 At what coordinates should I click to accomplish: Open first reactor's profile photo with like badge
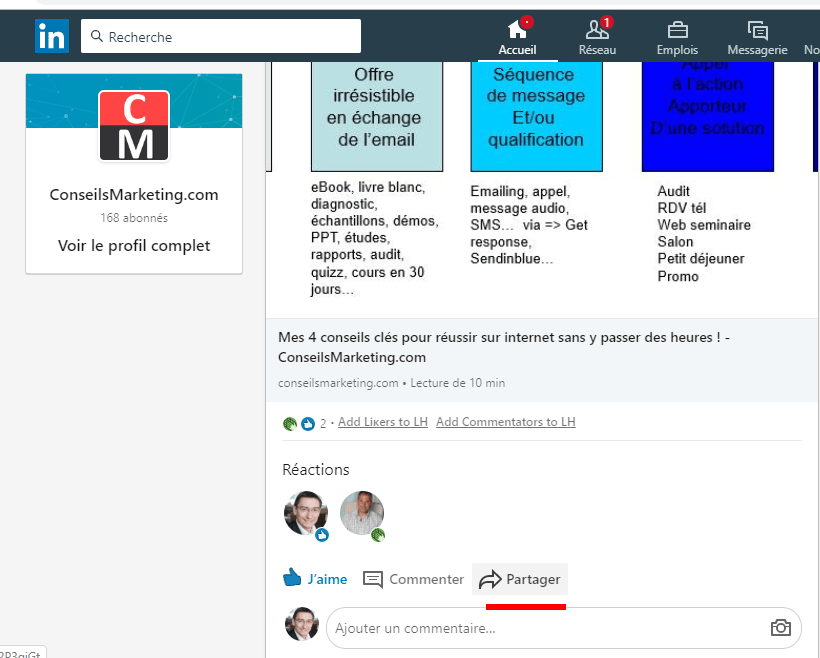[306, 513]
